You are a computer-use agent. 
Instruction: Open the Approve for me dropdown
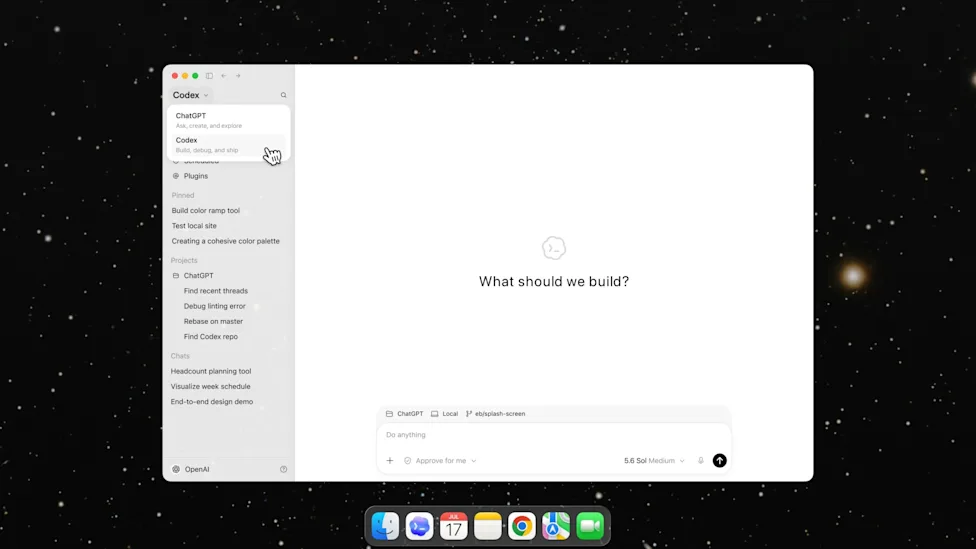(440, 461)
